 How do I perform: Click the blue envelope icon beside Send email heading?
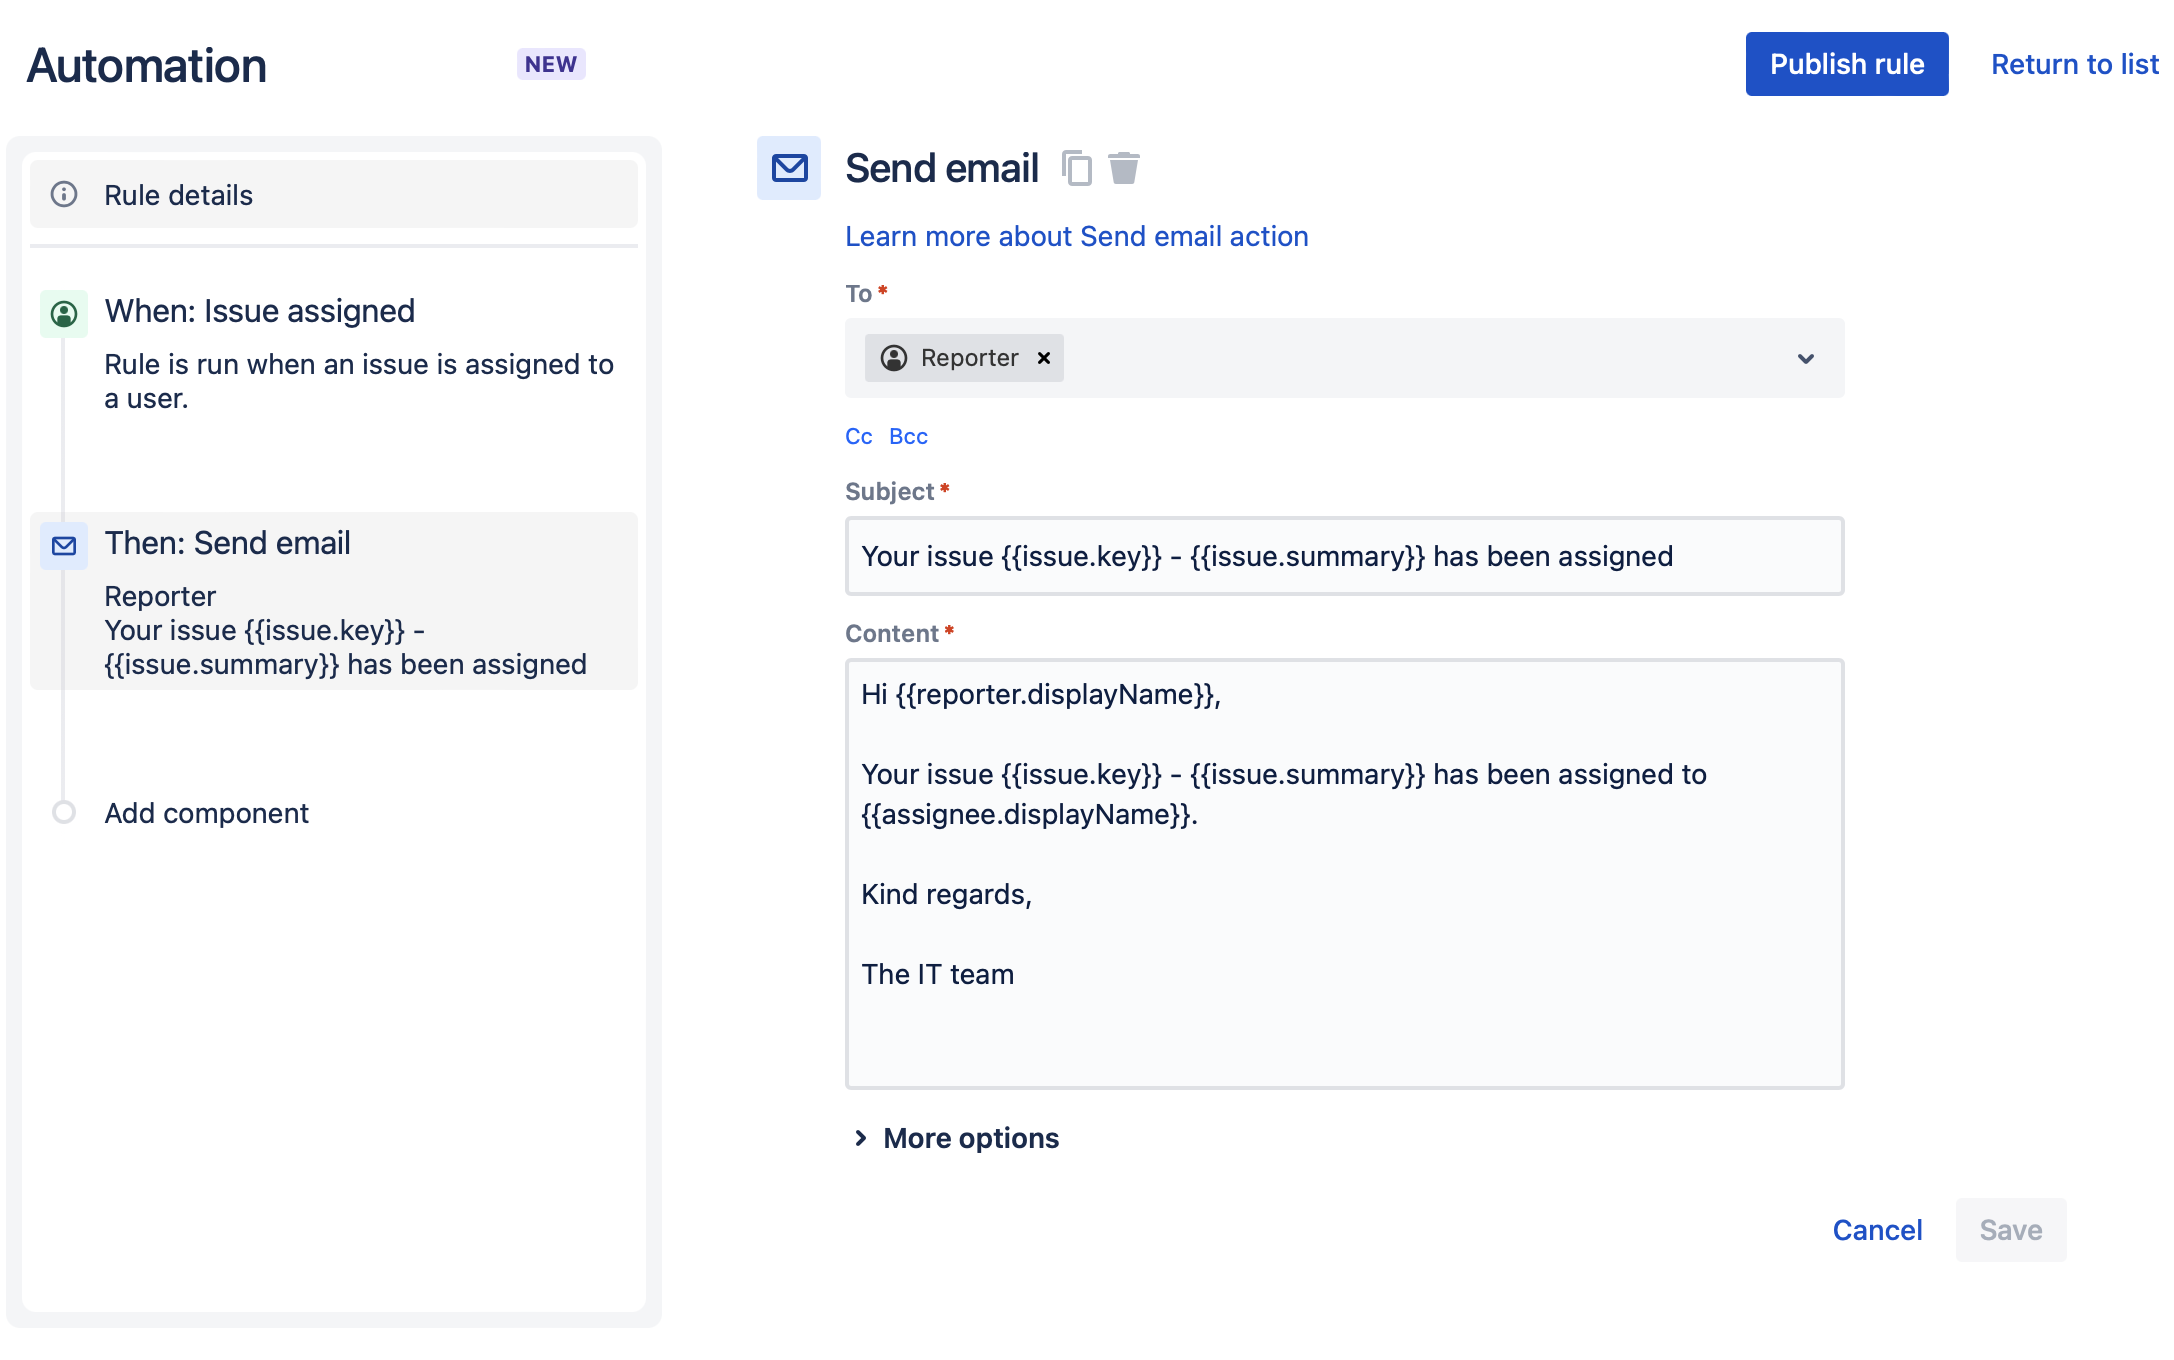pyautogui.click(x=788, y=168)
